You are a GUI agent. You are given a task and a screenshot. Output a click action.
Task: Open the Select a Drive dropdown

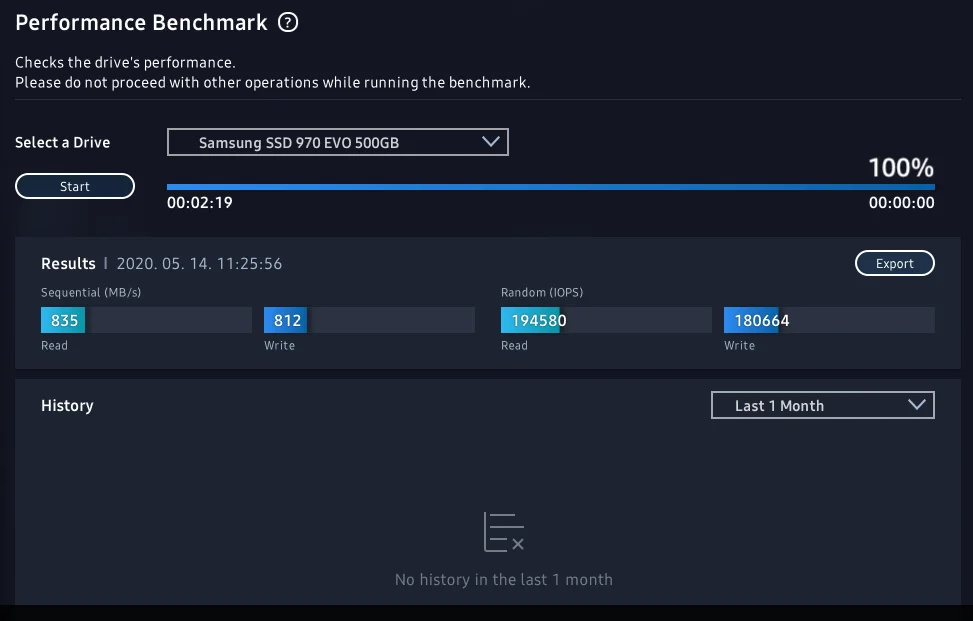[x=337, y=142]
